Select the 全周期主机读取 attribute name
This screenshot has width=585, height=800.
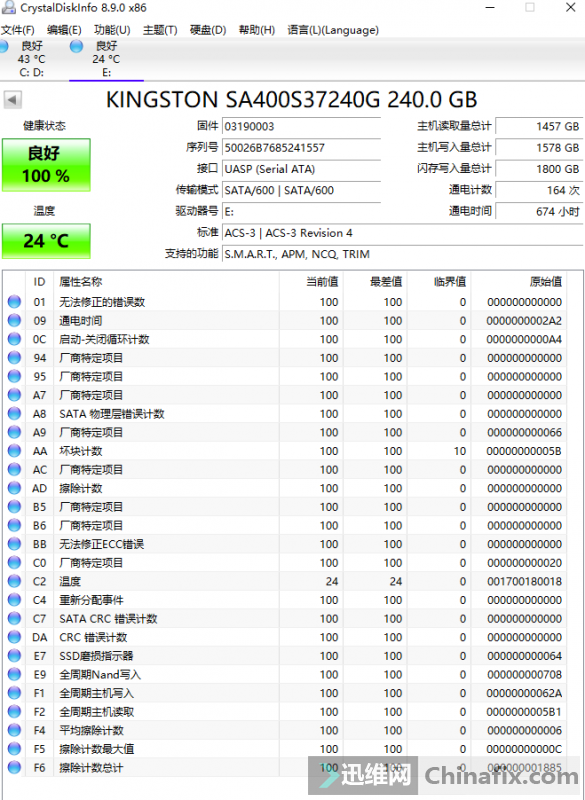pos(96,712)
